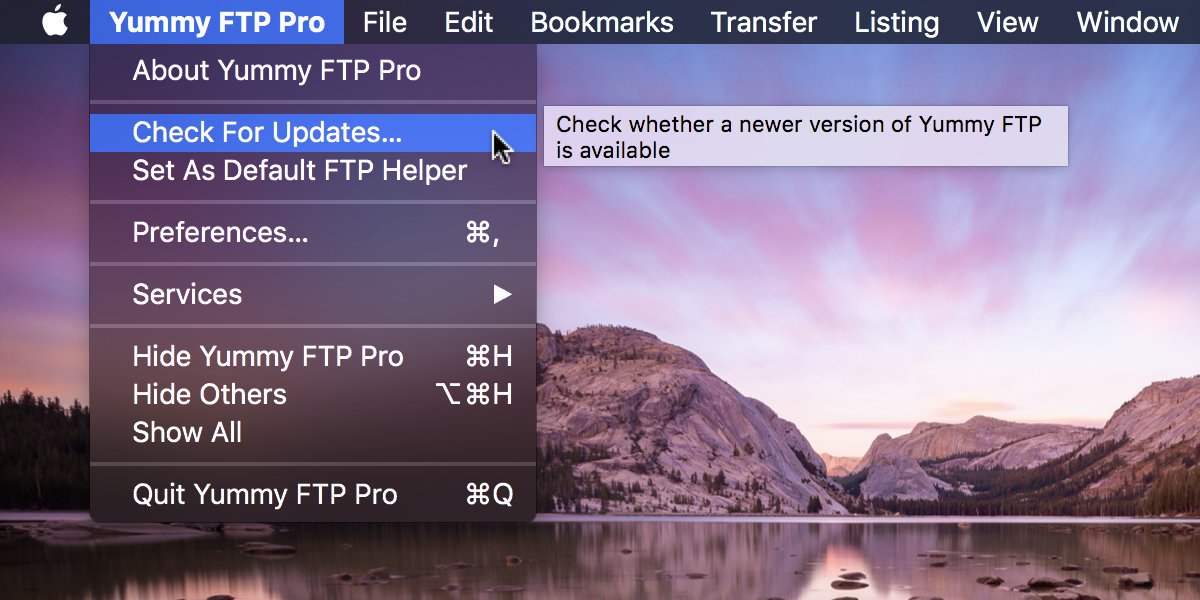Image resolution: width=1200 pixels, height=600 pixels.
Task: Expand the Services submenu
Action: tap(313, 295)
